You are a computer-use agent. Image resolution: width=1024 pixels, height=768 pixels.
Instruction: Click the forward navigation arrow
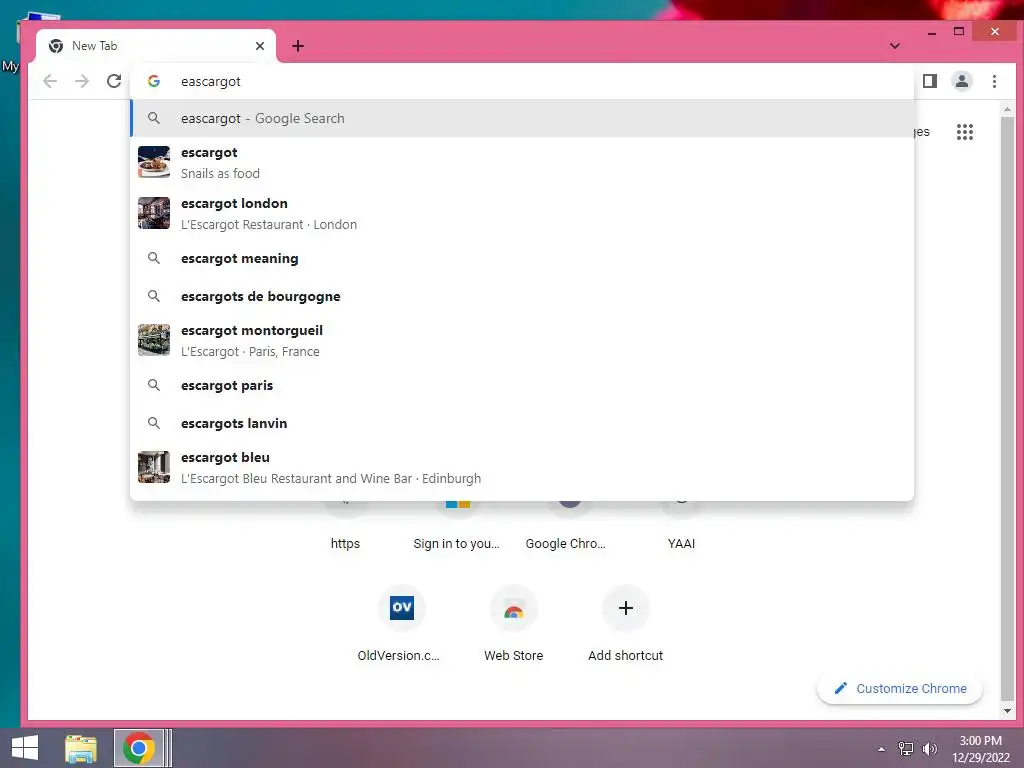(82, 81)
